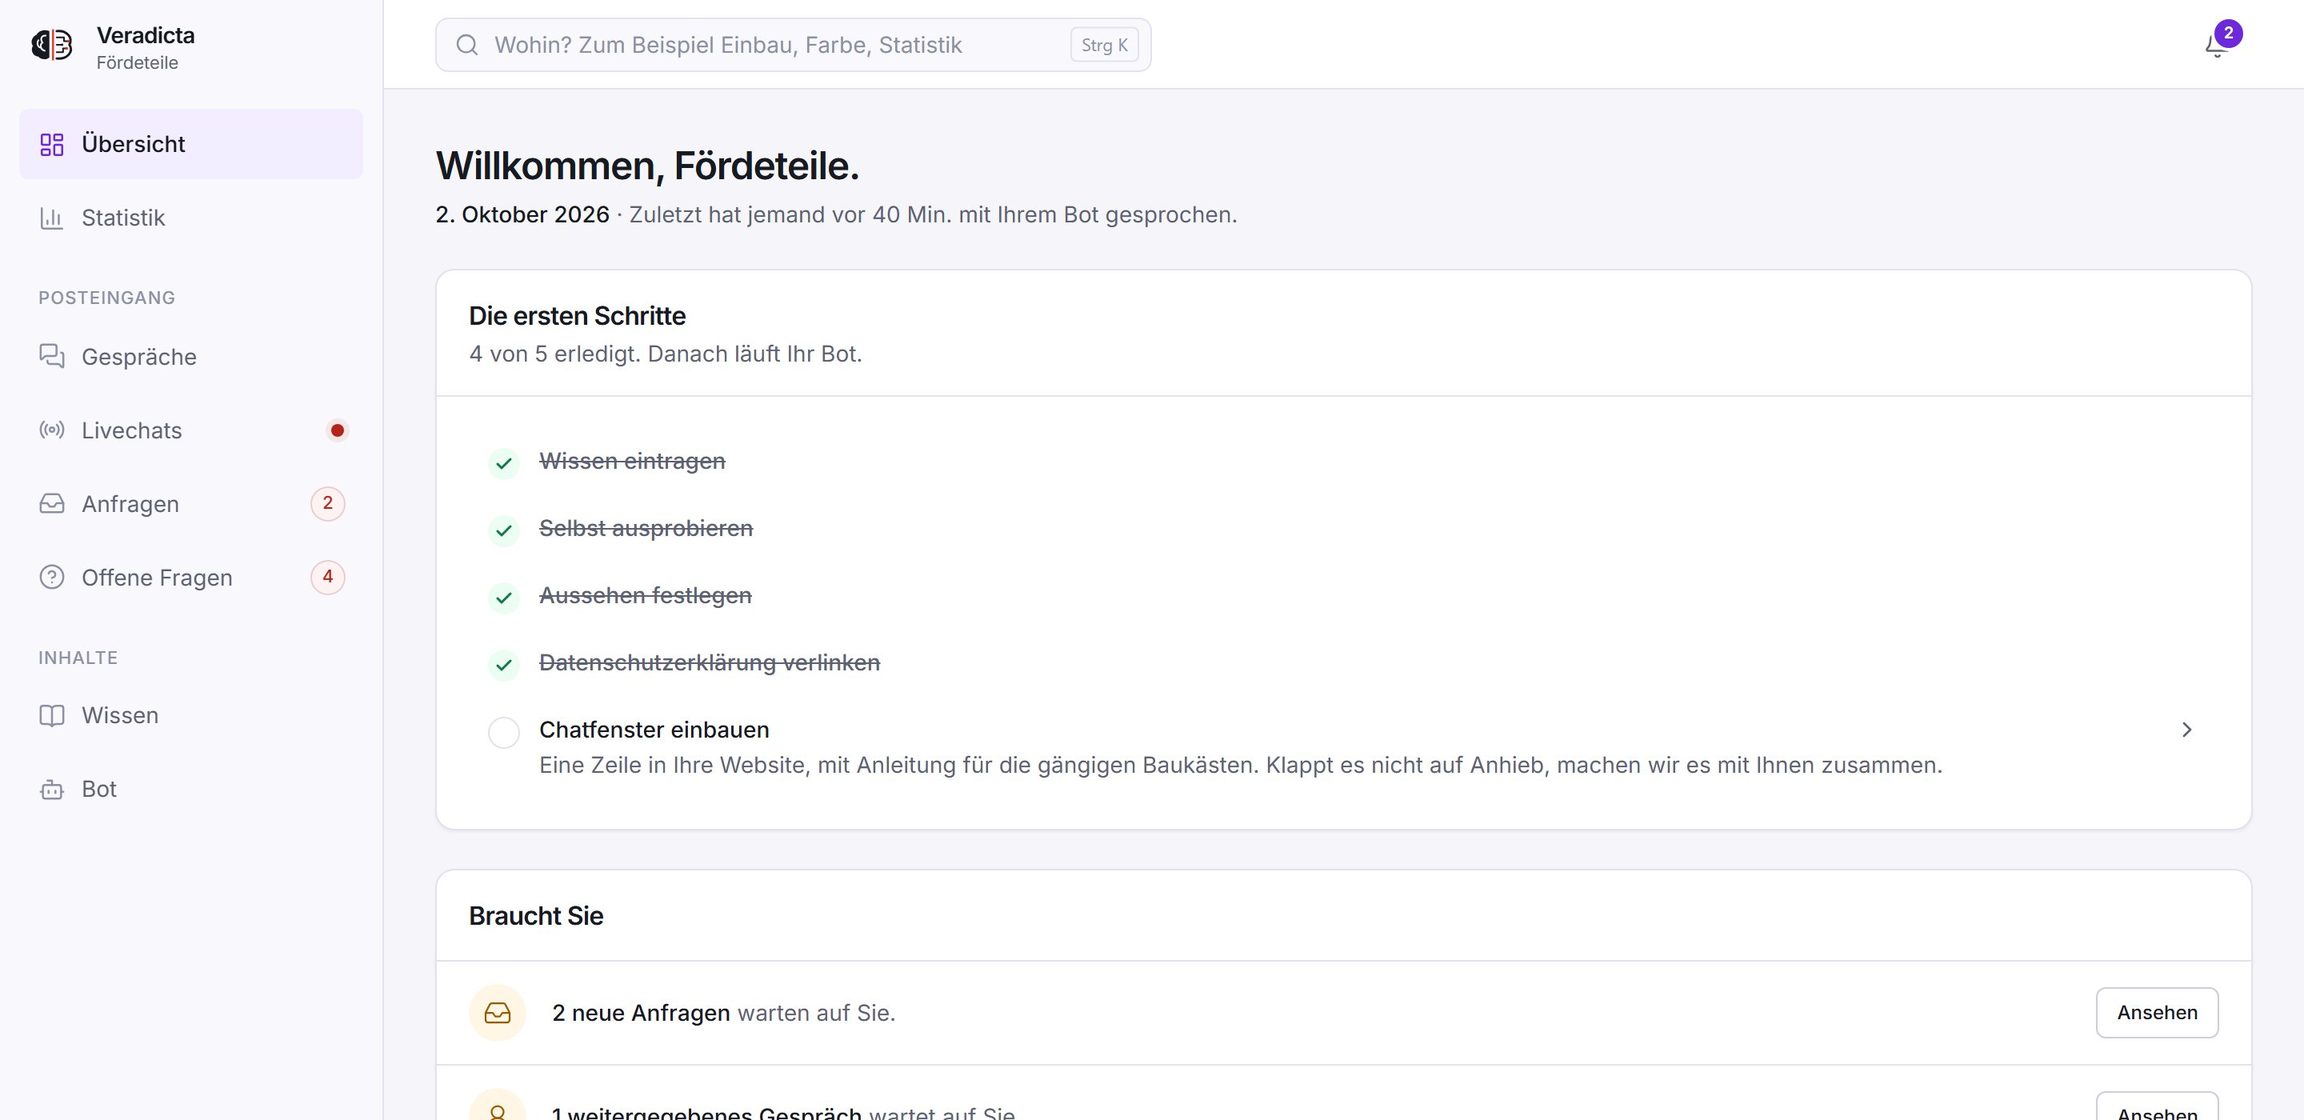Click the Gespräche speech bubbles icon
The height and width of the screenshot is (1120, 2304).
[52, 357]
